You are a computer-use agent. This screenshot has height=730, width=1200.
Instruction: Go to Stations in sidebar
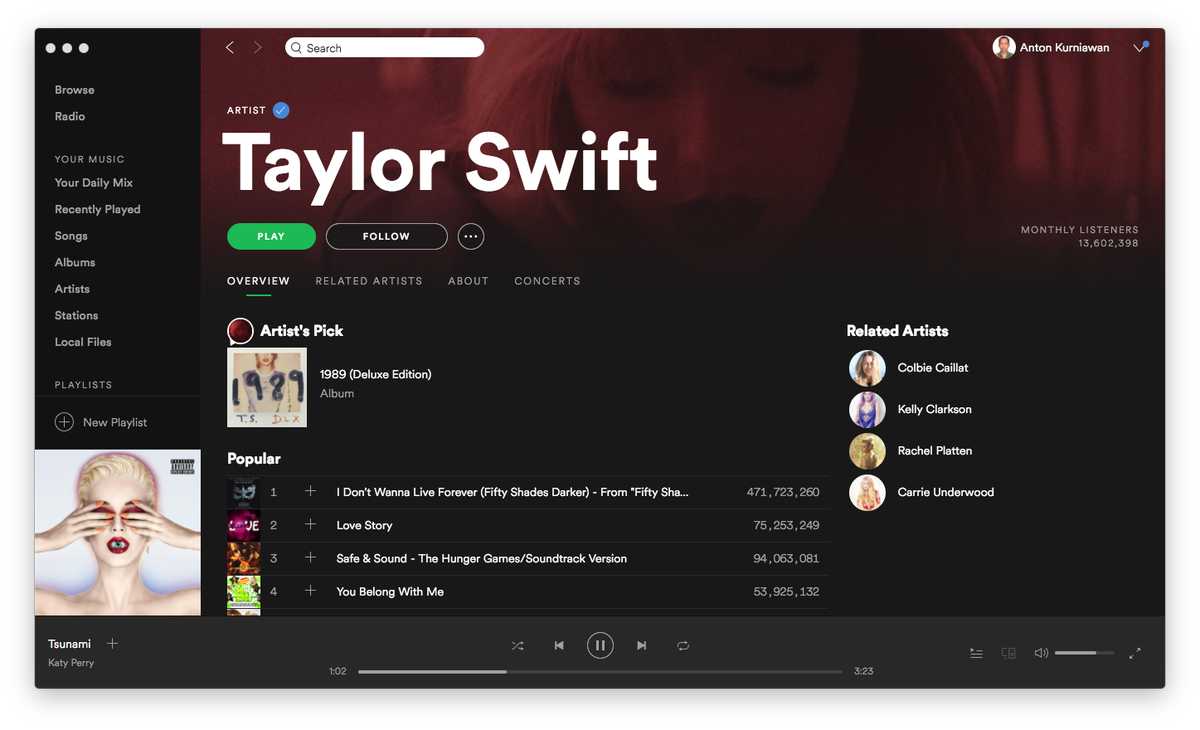tap(76, 315)
